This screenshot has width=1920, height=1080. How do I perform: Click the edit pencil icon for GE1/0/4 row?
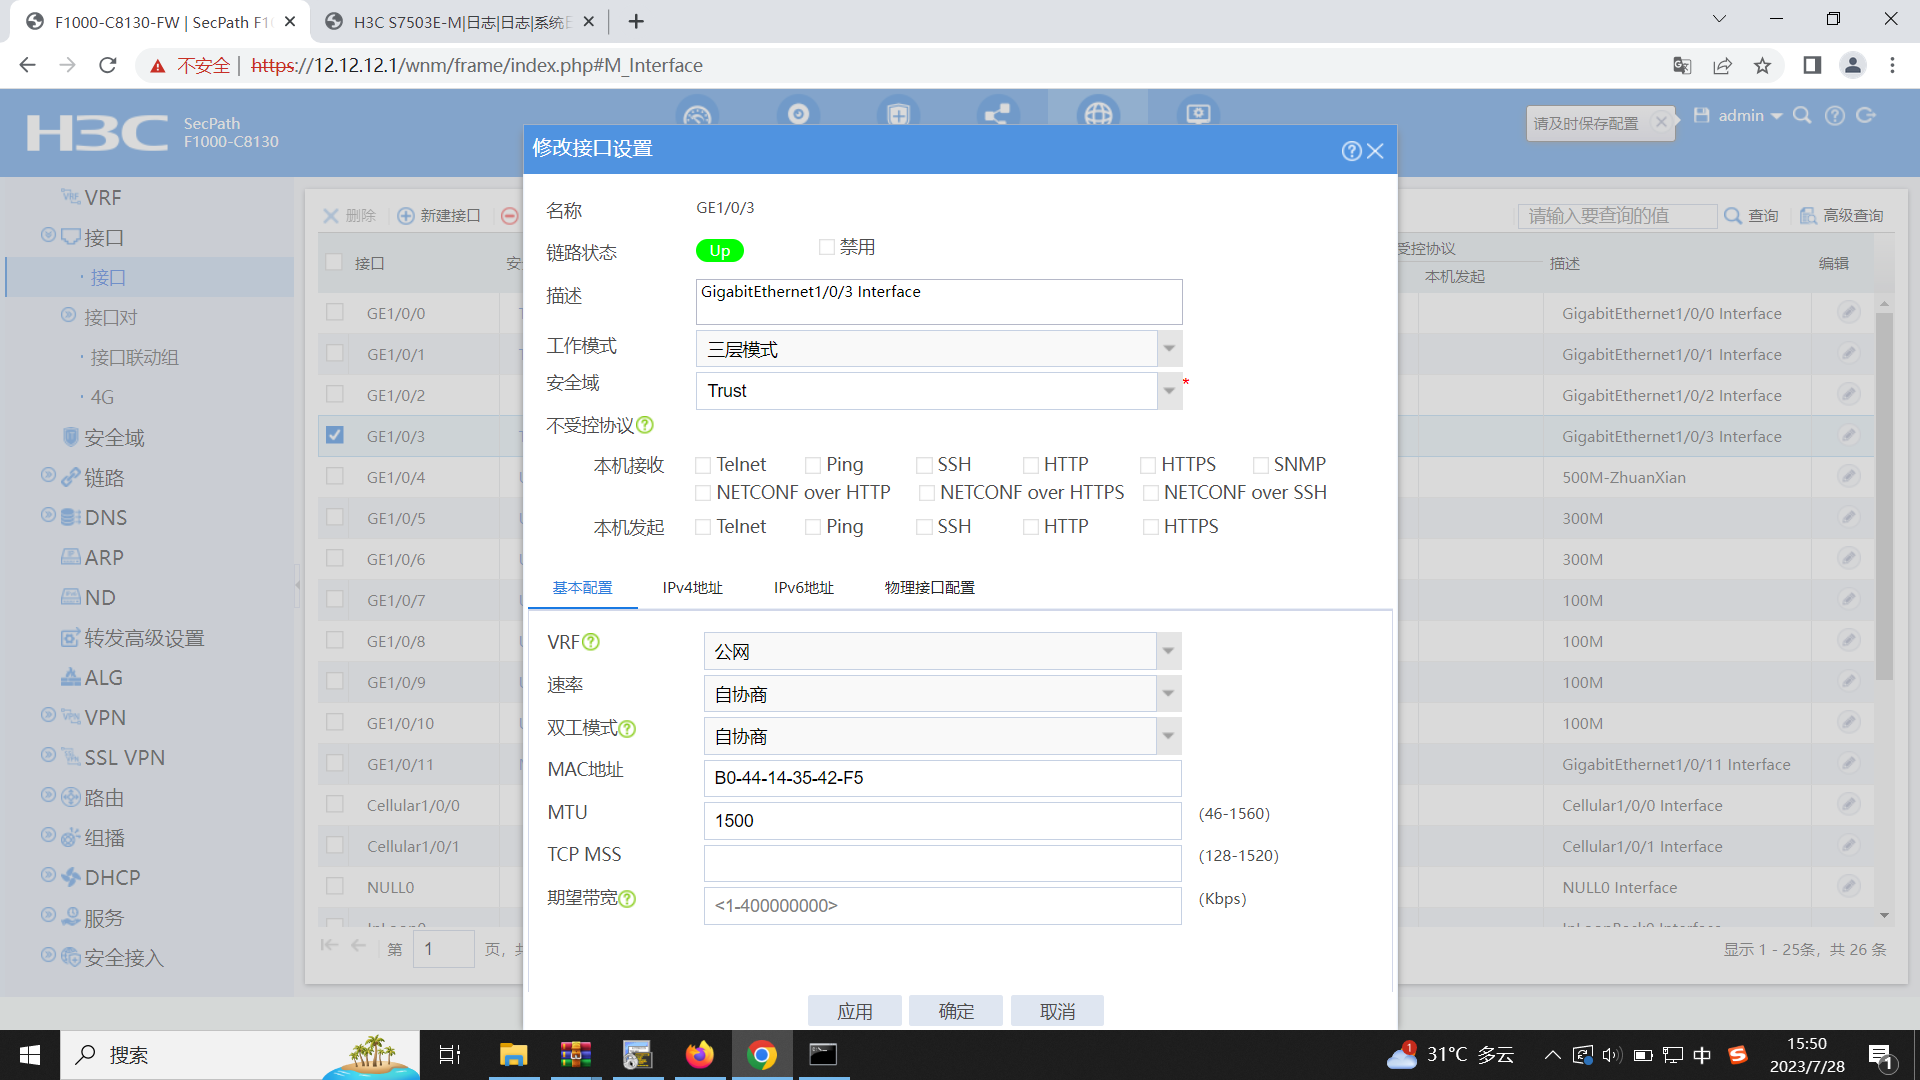1848,477
